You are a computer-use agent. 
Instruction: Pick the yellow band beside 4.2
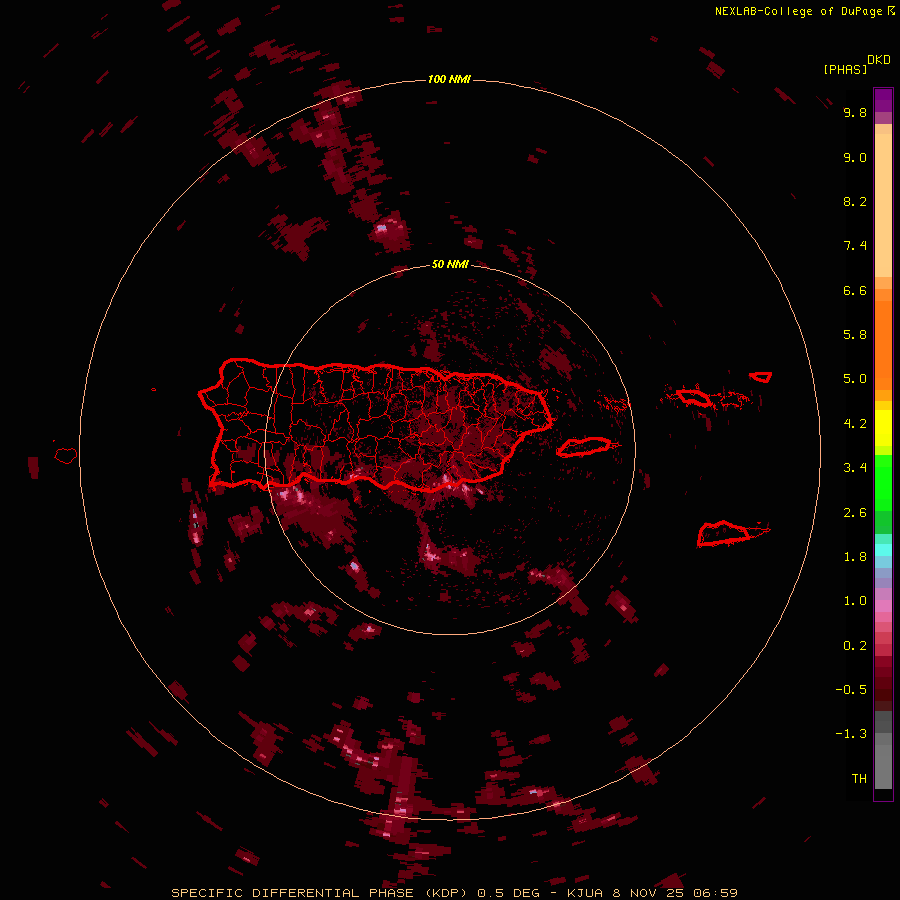(883, 428)
